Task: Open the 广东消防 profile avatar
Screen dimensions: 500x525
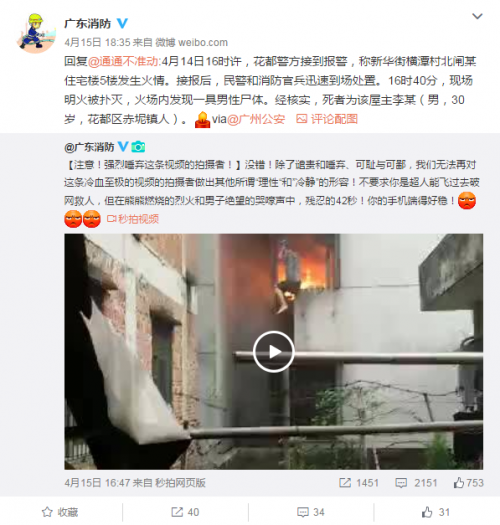Action: point(36,33)
